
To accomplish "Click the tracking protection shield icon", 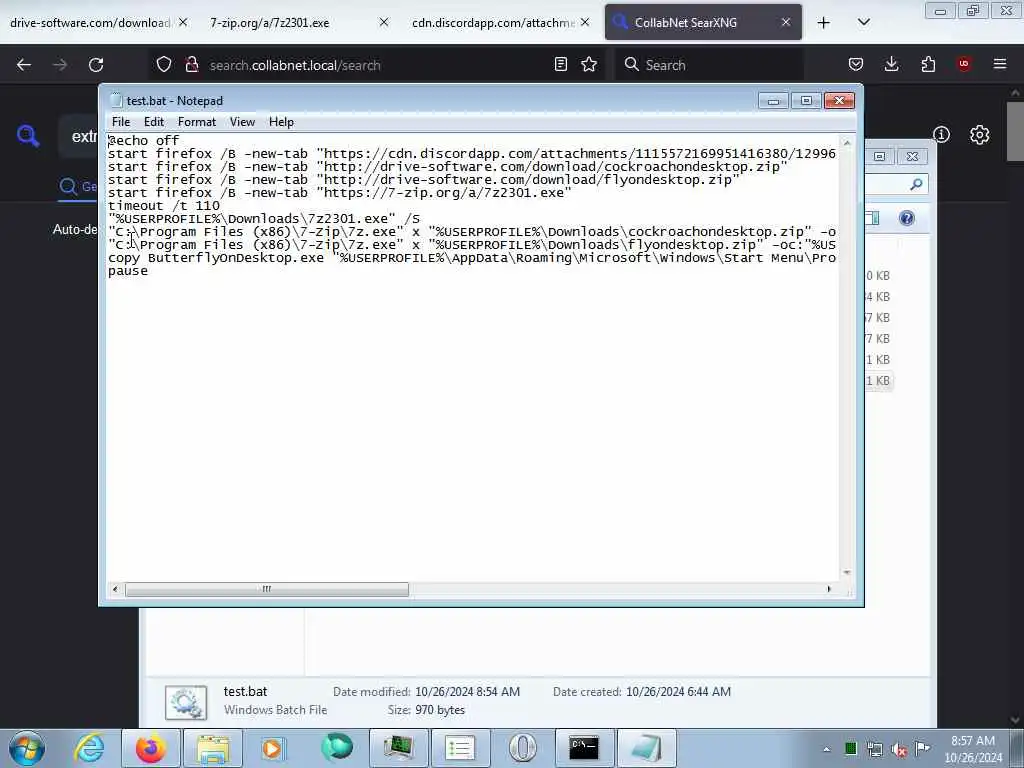I will [164, 65].
